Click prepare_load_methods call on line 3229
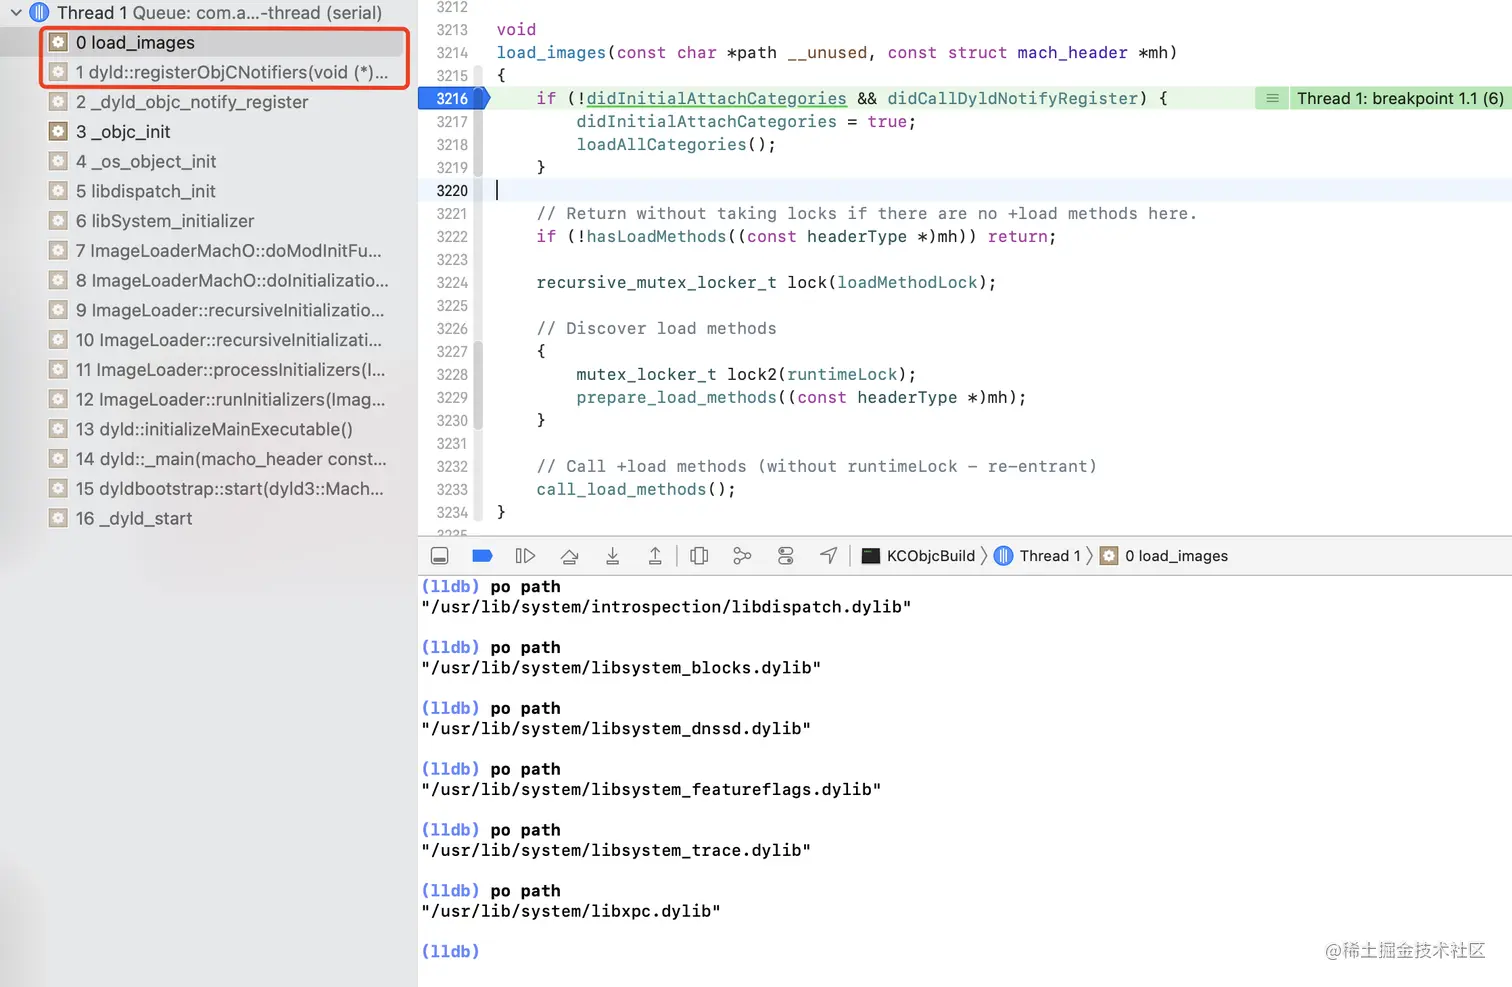The height and width of the screenshot is (987, 1512). point(676,397)
